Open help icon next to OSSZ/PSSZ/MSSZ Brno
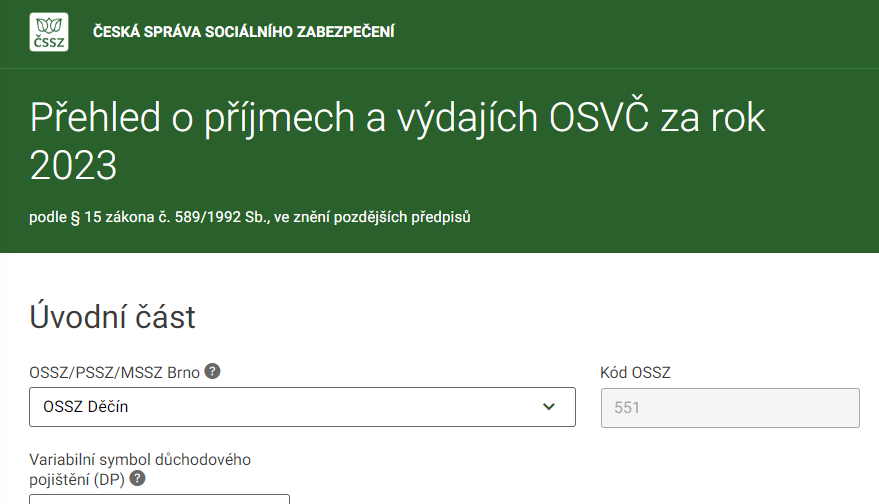This screenshot has height=504, width=879. point(212,371)
